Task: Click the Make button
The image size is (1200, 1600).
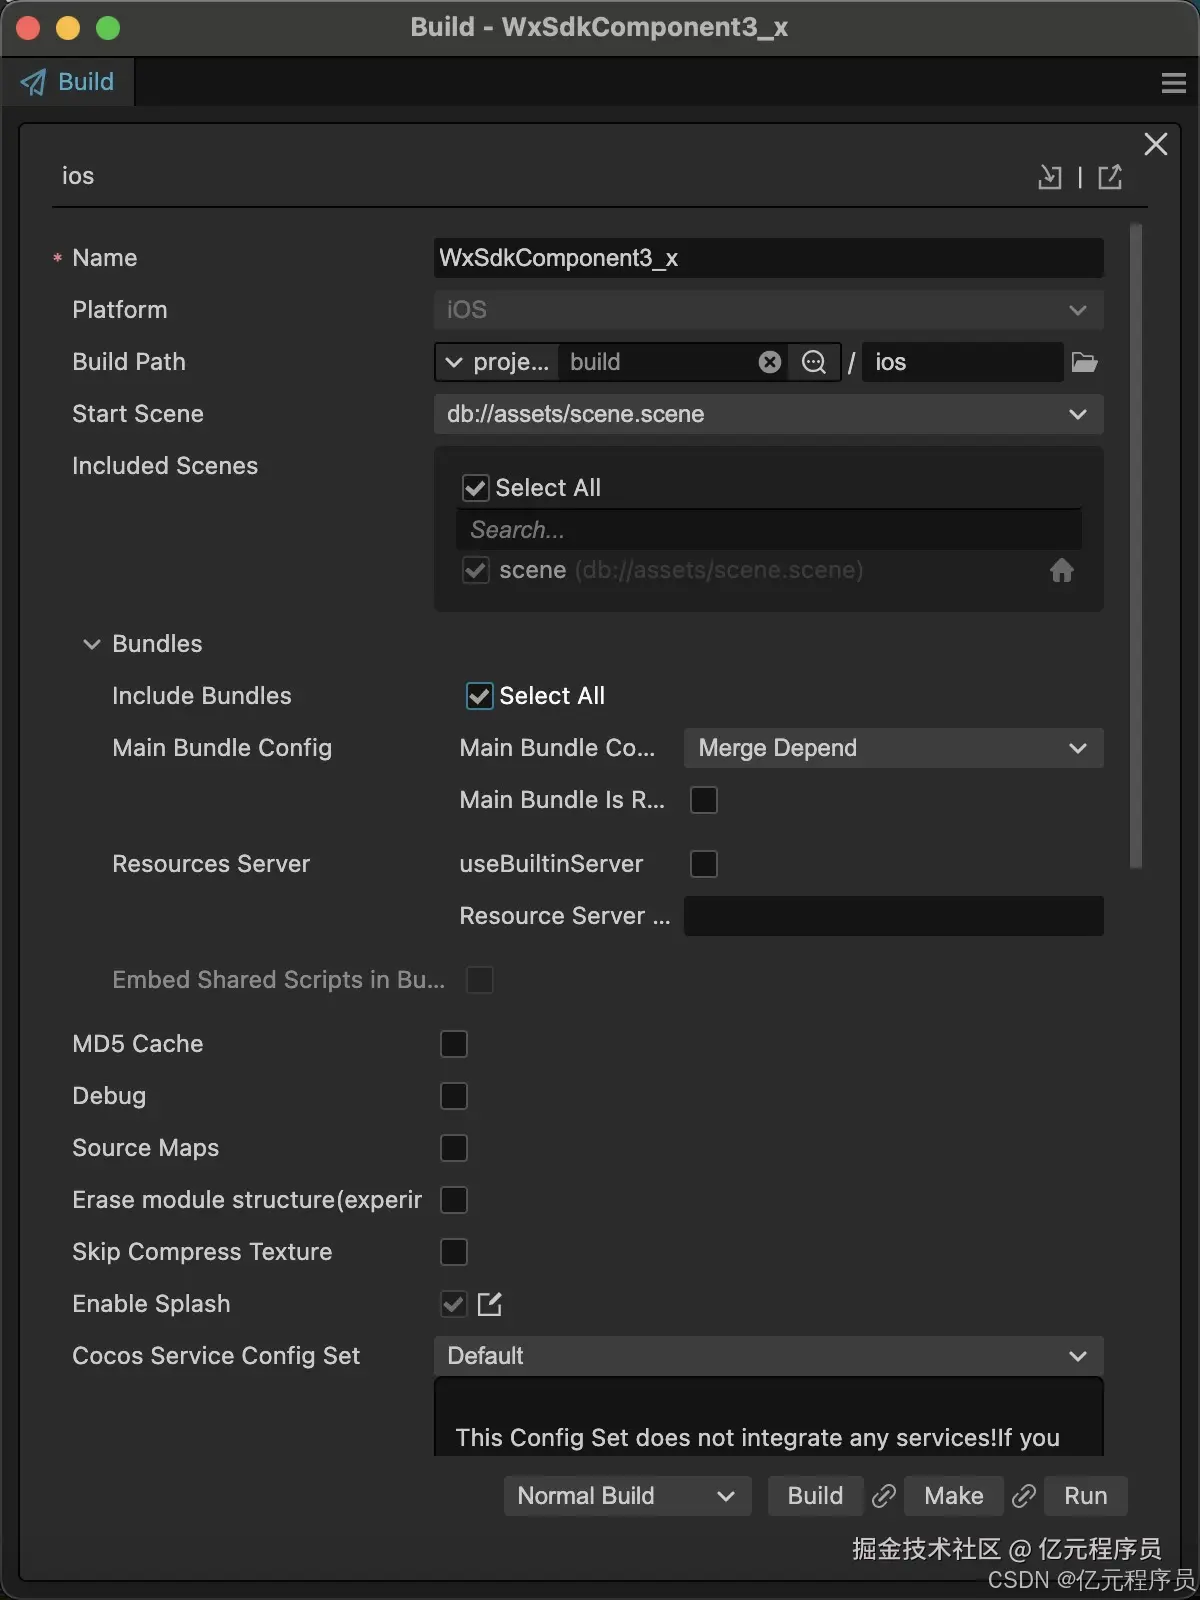Action: pos(953,1496)
